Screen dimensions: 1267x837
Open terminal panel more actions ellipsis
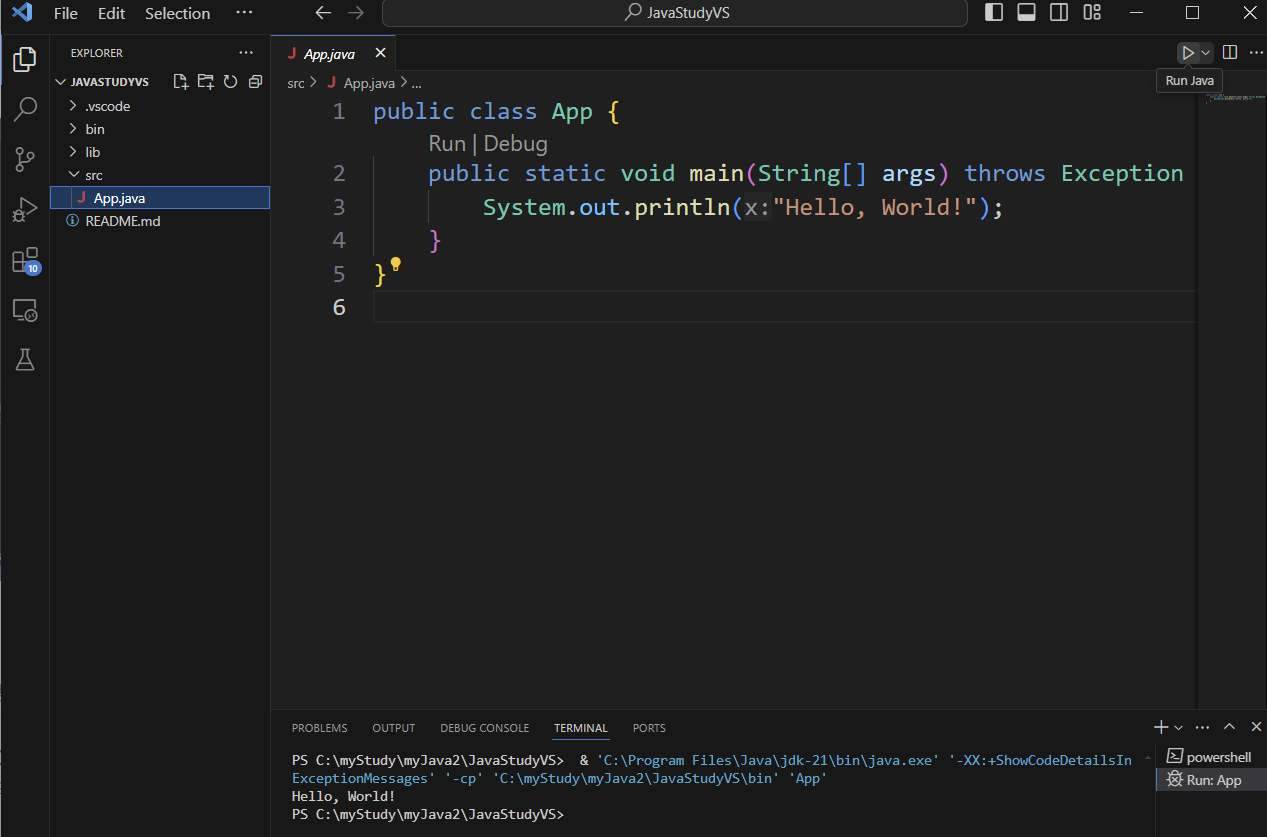tap(1203, 727)
